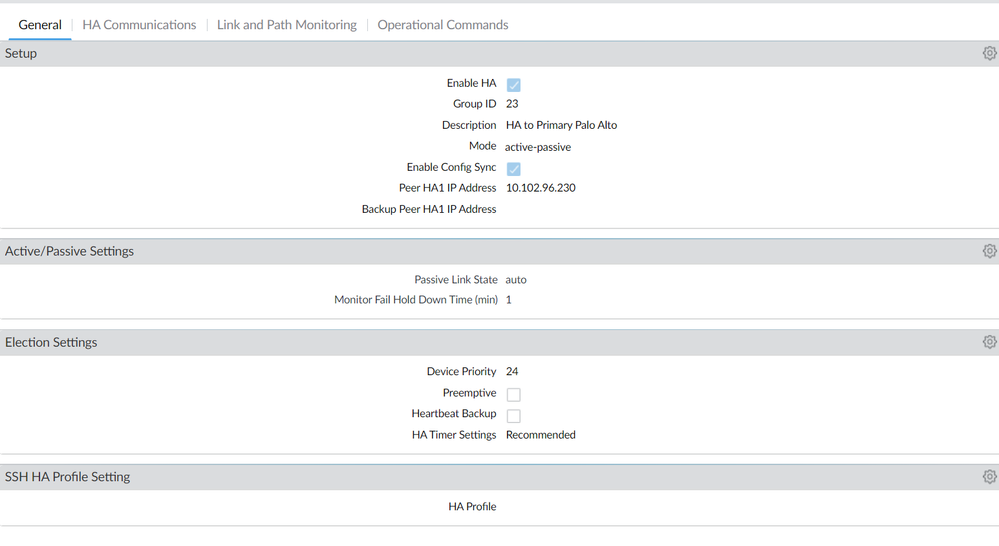Toggle the Enable HA checkbox
The image size is (999, 546).
513,85
